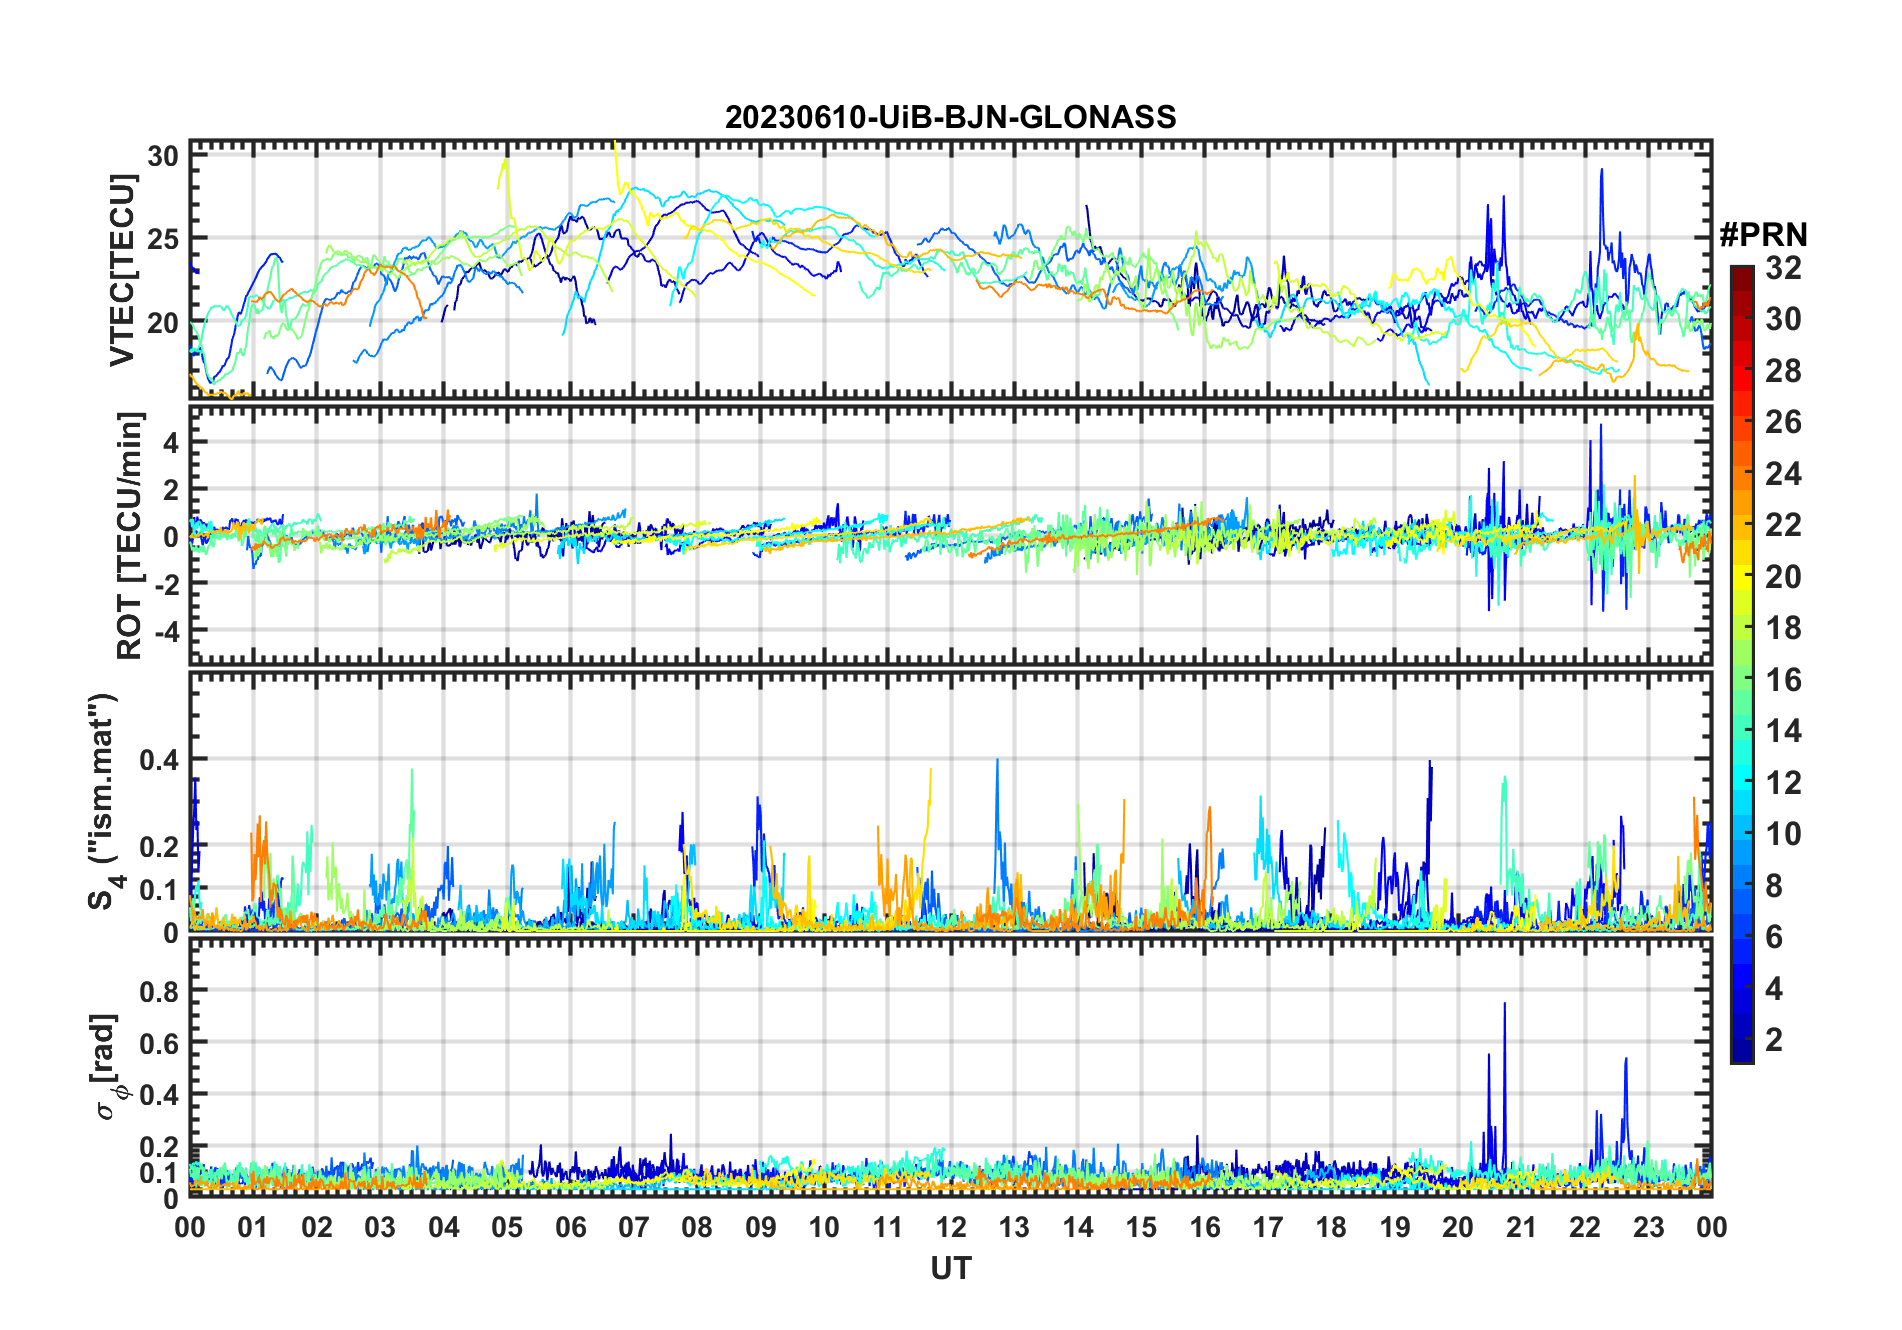The height and width of the screenshot is (1330, 1902).
Task: Click the highest VTEC spike after 22 UT
Action: (1601, 171)
